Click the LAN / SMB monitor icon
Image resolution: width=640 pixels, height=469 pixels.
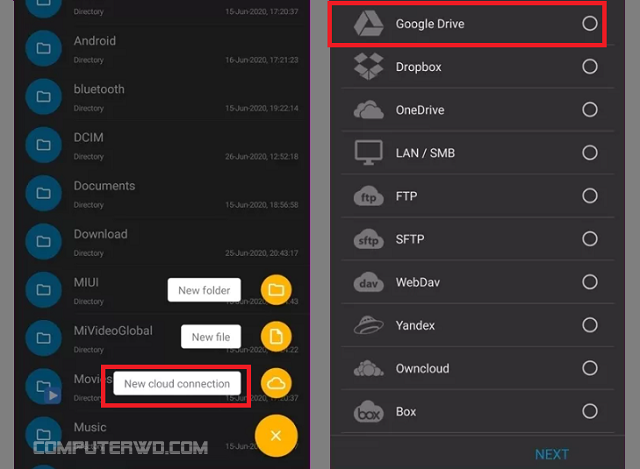(x=369, y=153)
